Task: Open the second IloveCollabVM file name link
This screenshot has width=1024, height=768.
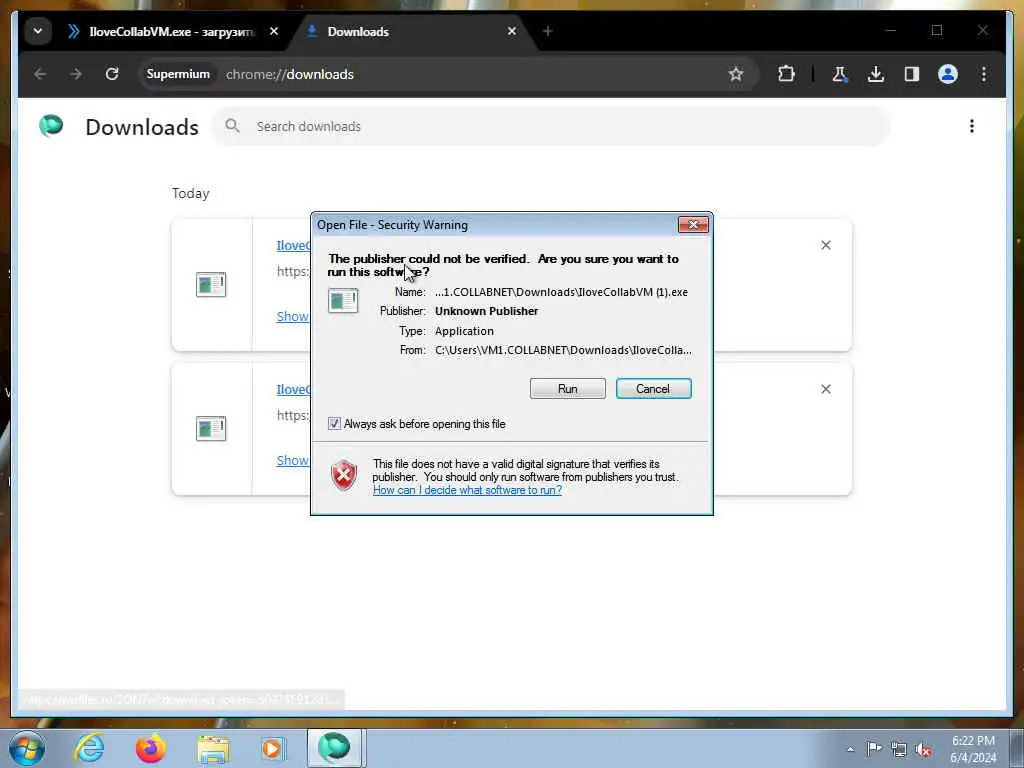Action: [x=293, y=389]
